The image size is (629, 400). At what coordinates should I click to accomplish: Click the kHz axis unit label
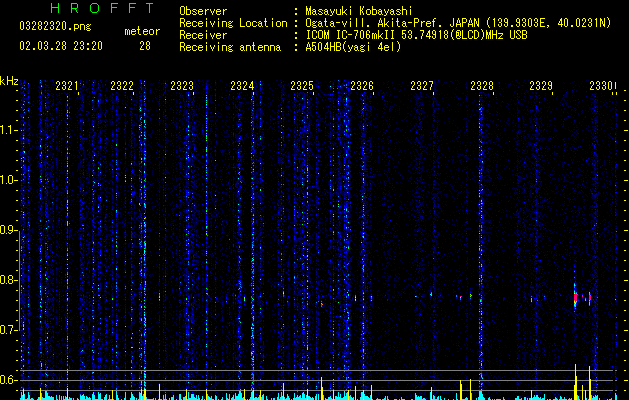pos(9,81)
